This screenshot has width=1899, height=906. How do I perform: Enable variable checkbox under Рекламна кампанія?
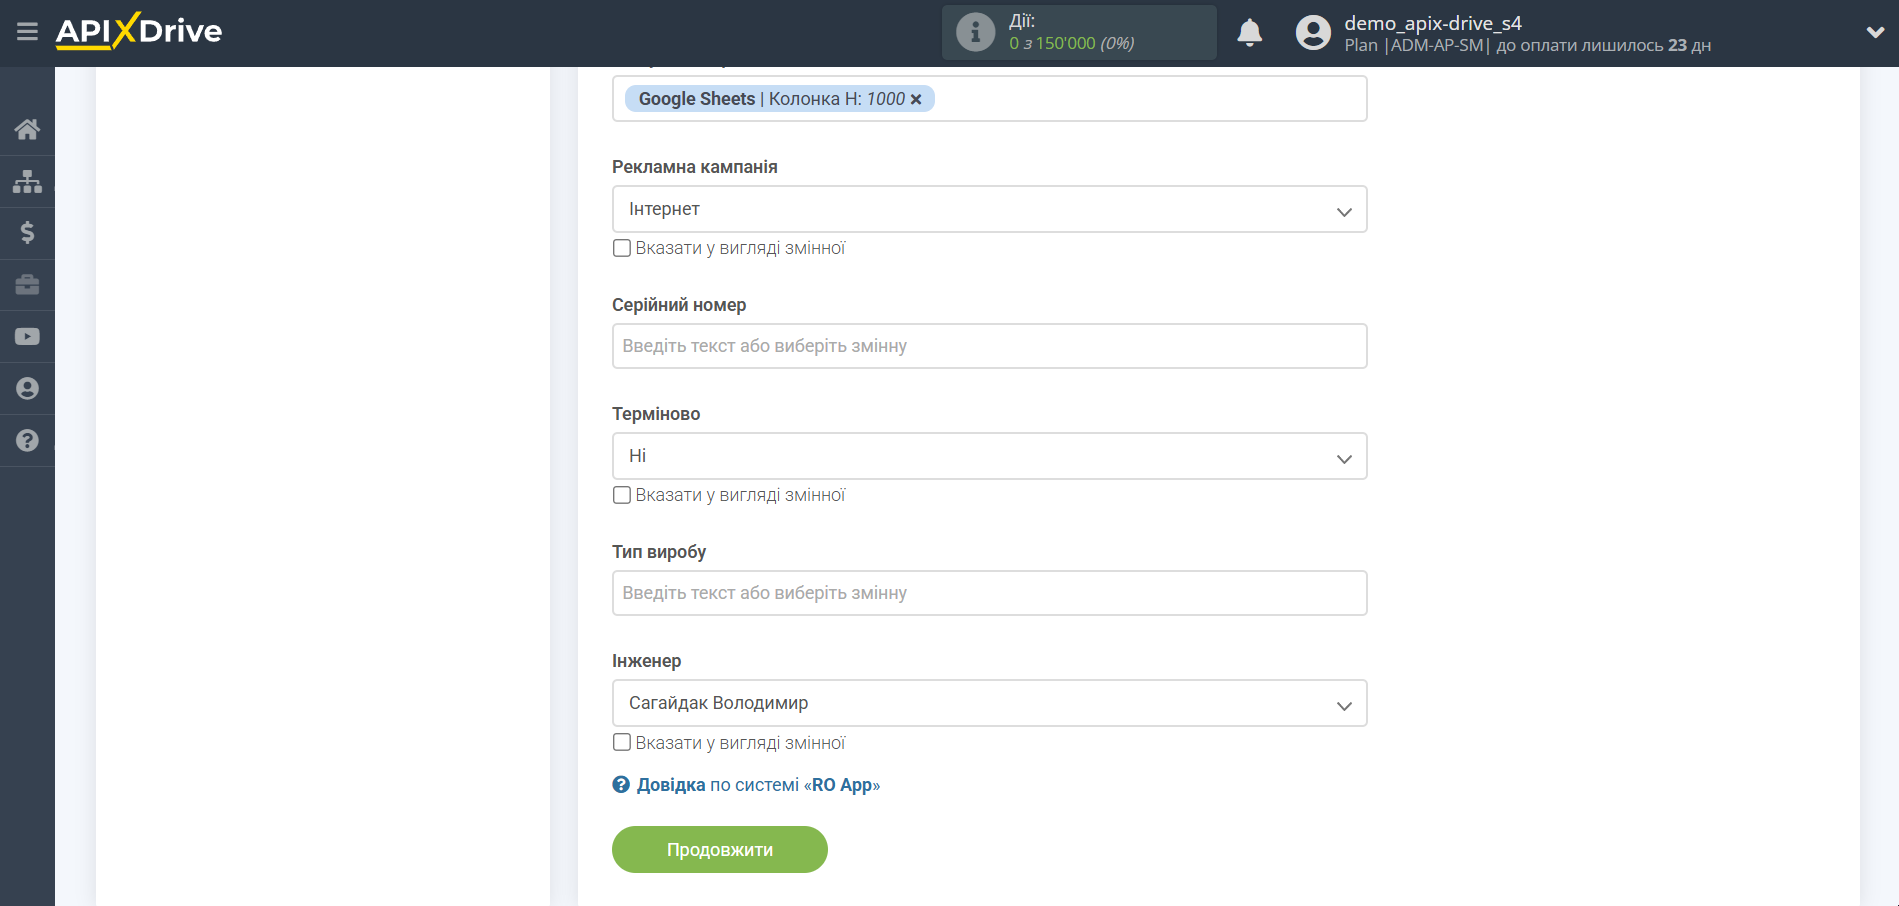(x=622, y=248)
